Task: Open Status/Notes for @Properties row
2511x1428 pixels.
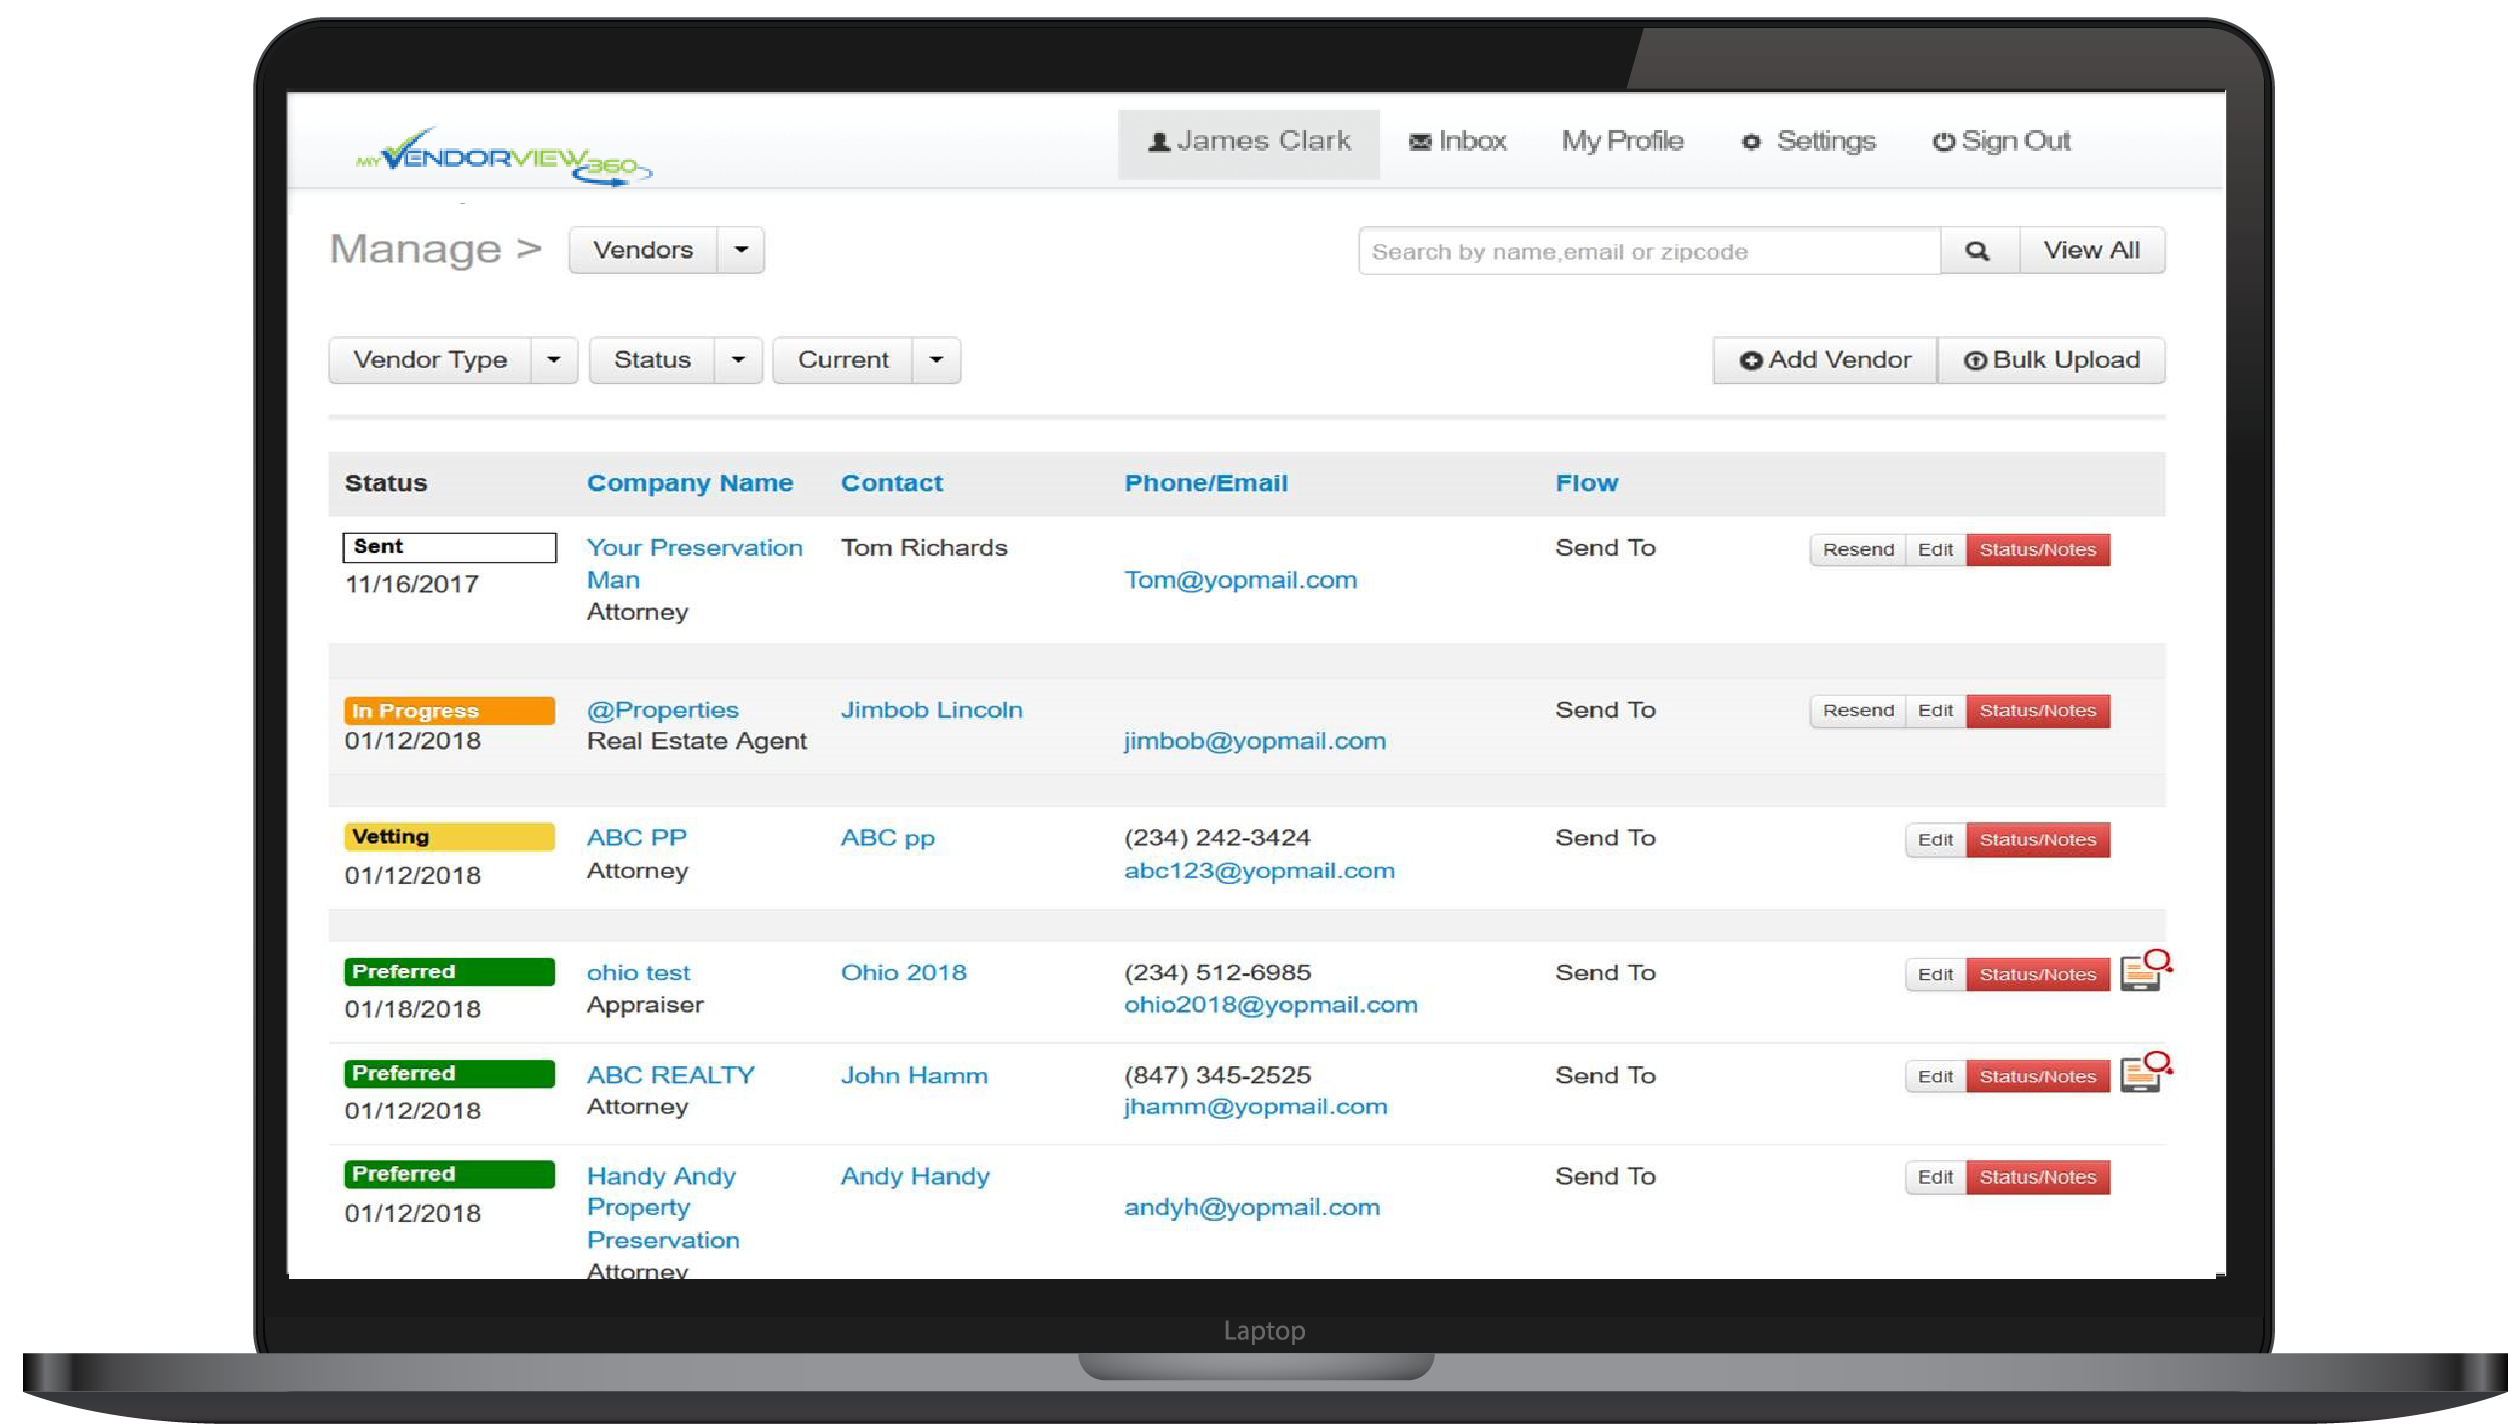Action: (x=2039, y=711)
